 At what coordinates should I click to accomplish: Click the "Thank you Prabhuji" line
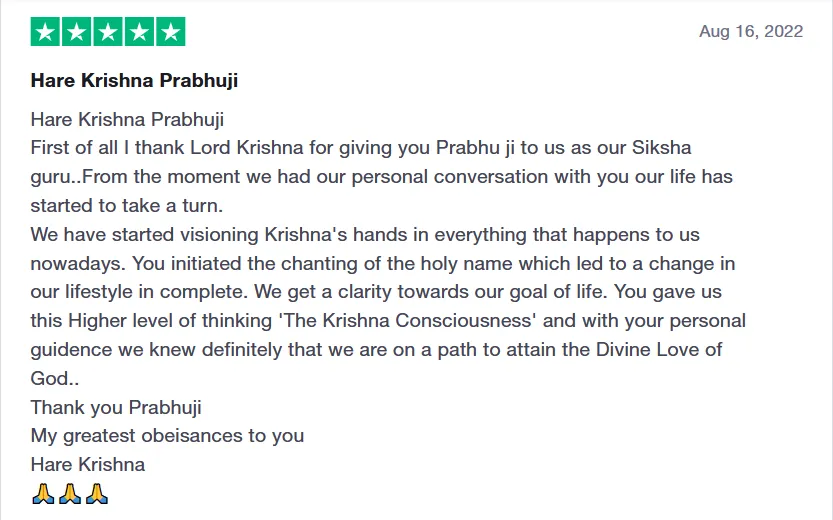coord(116,407)
